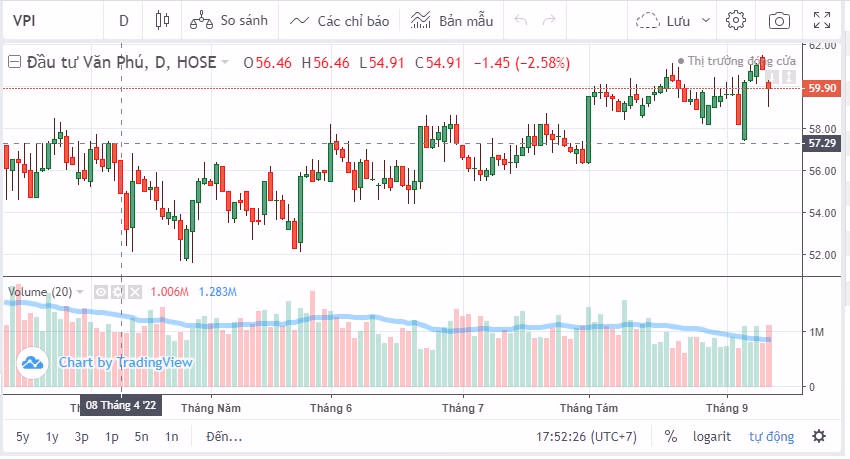The height and width of the screenshot is (459, 850).
Task: Click the Đến... go-to-date button
Action: click(x=224, y=436)
